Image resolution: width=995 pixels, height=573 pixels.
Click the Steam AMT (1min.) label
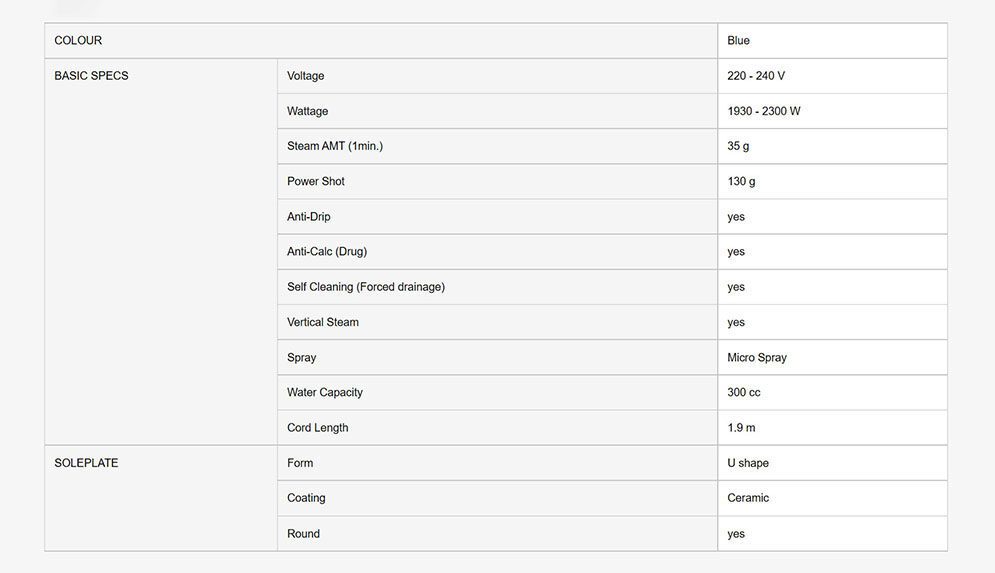(x=334, y=146)
